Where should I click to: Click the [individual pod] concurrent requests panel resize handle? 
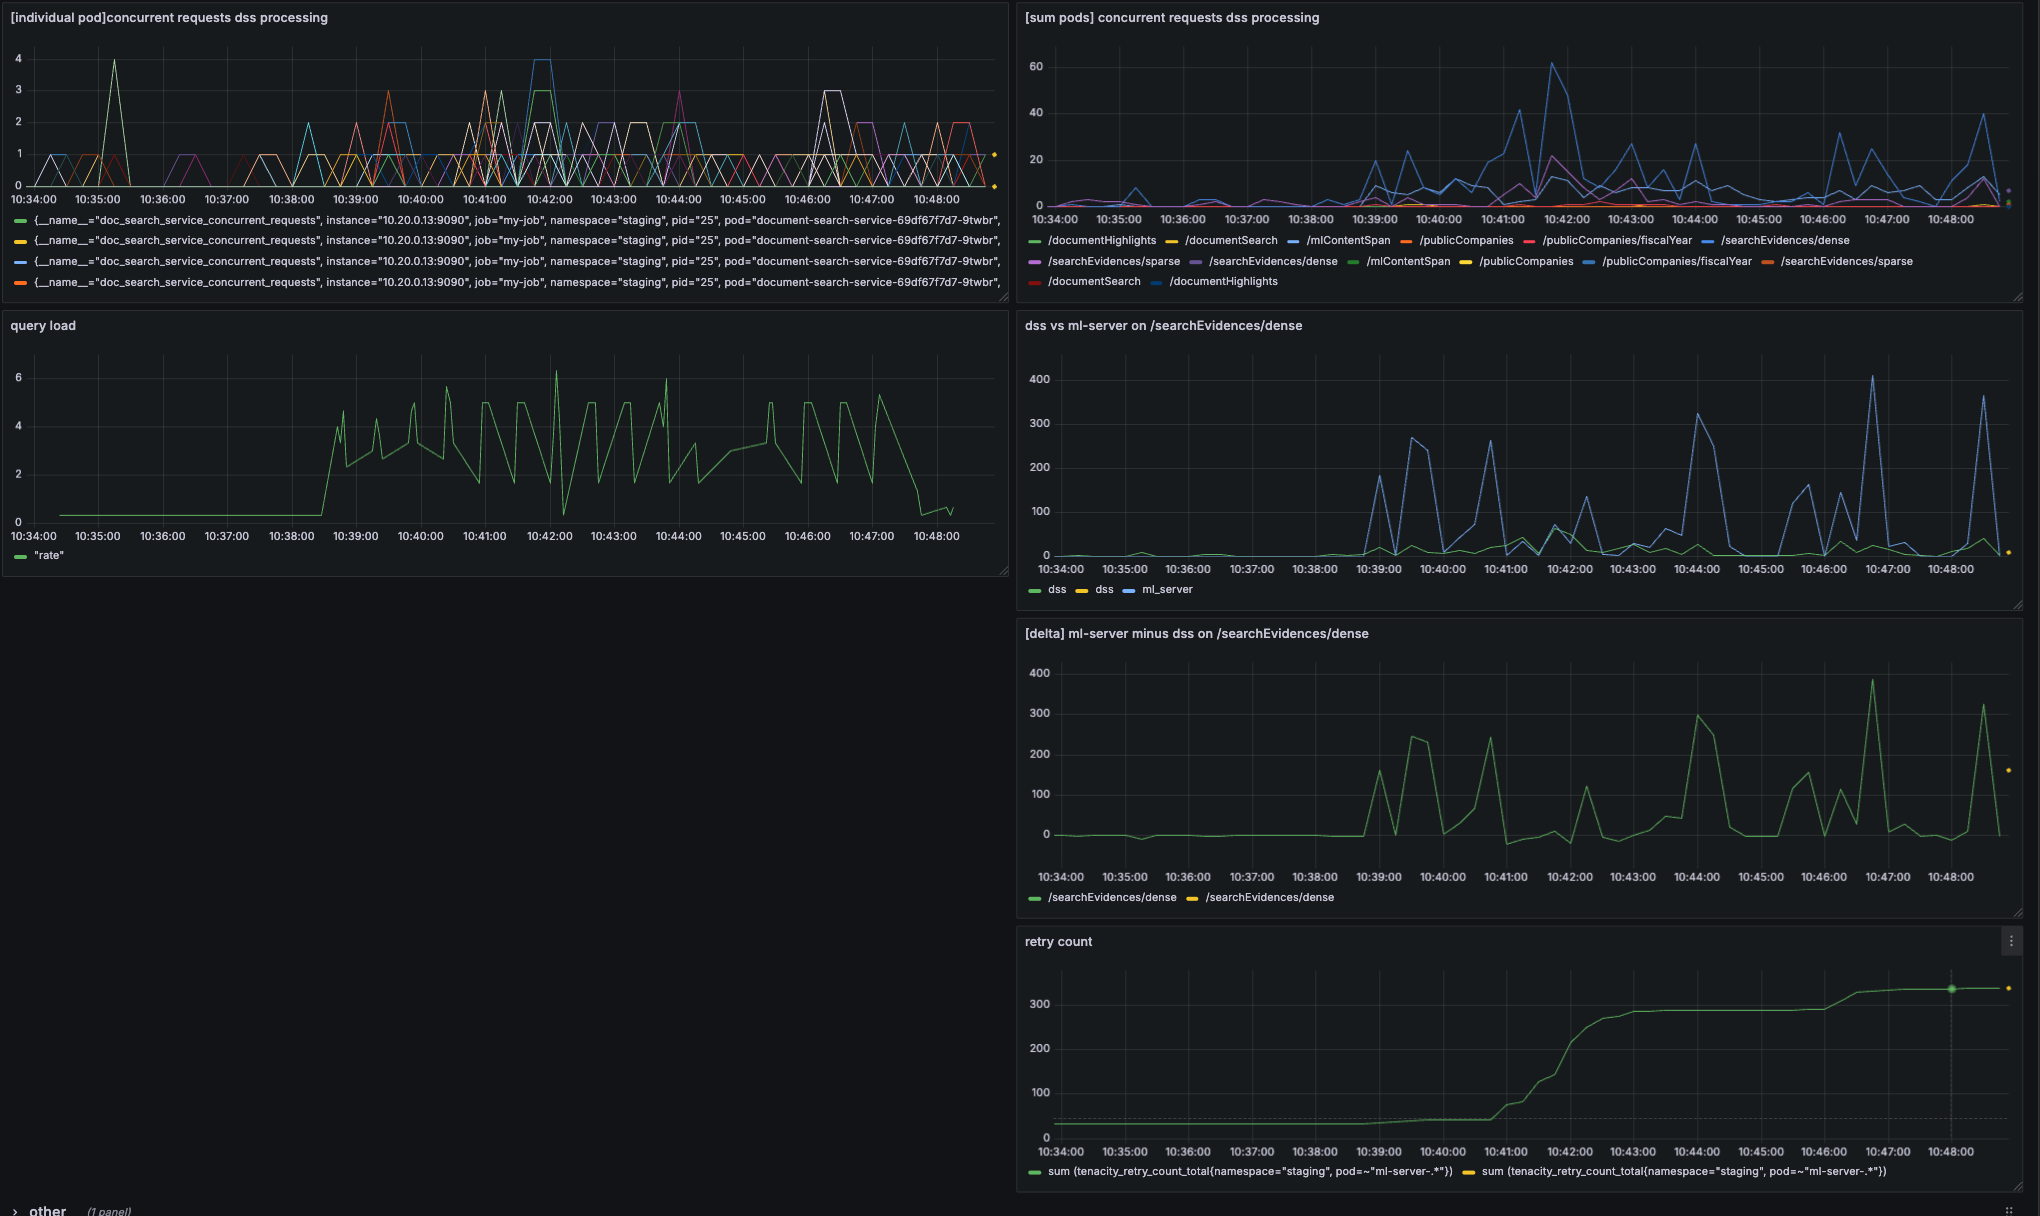[1003, 297]
